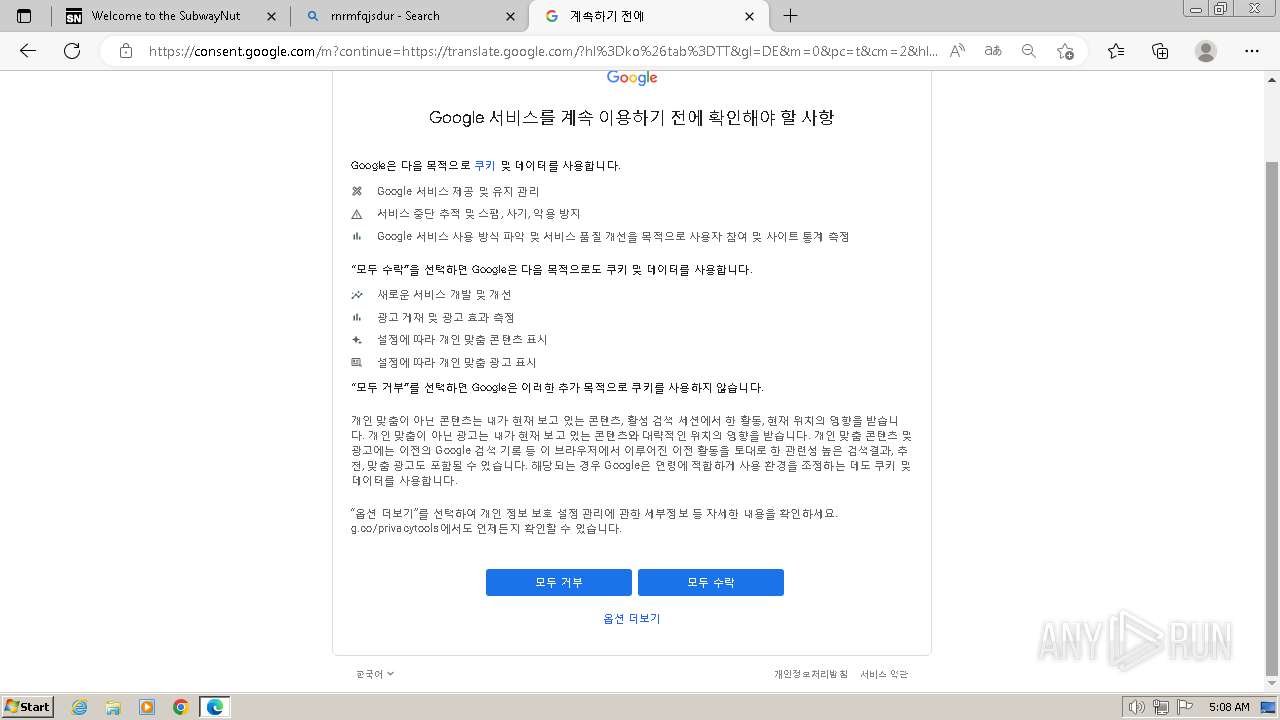Click the Edge taskbar icon
This screenshot has height=720, width=1280.
pos(215,707)
